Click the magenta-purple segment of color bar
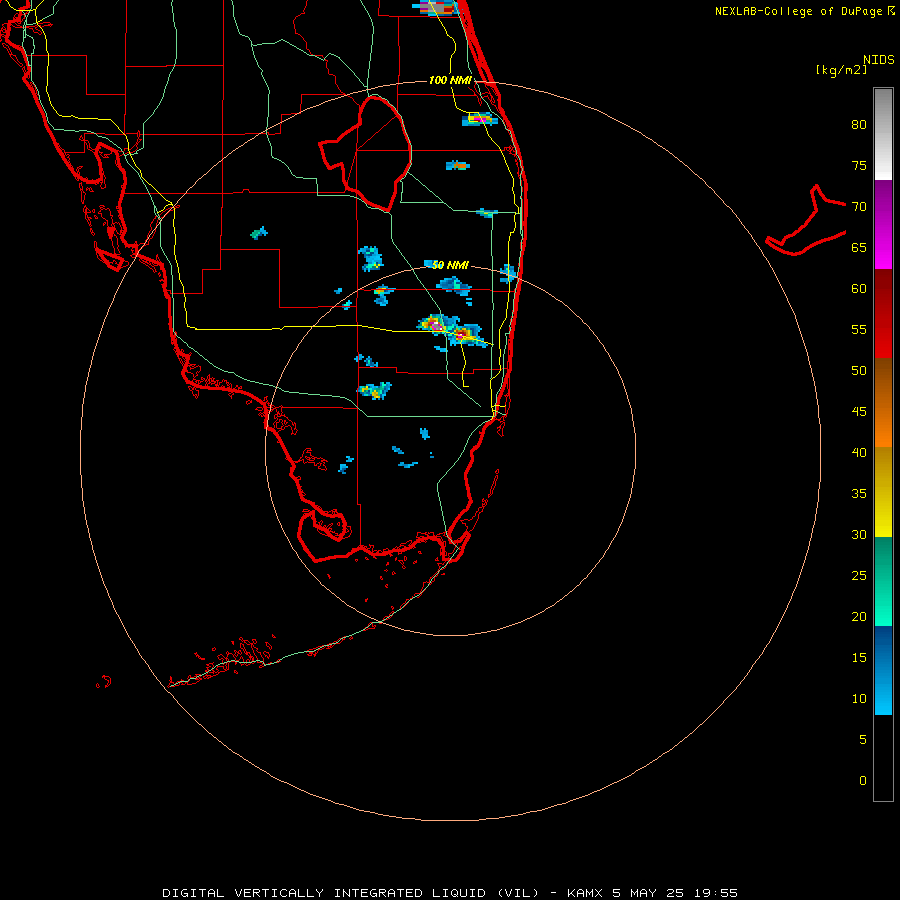The image size is (900, 900). pos(883,224)
